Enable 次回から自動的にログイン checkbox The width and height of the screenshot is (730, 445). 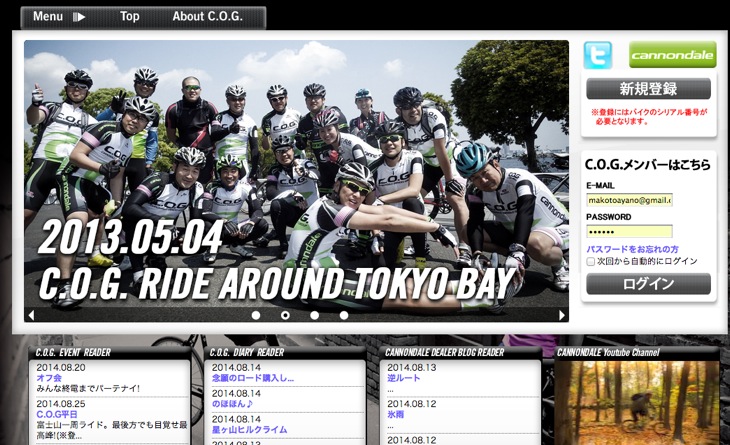pos(590,262)
